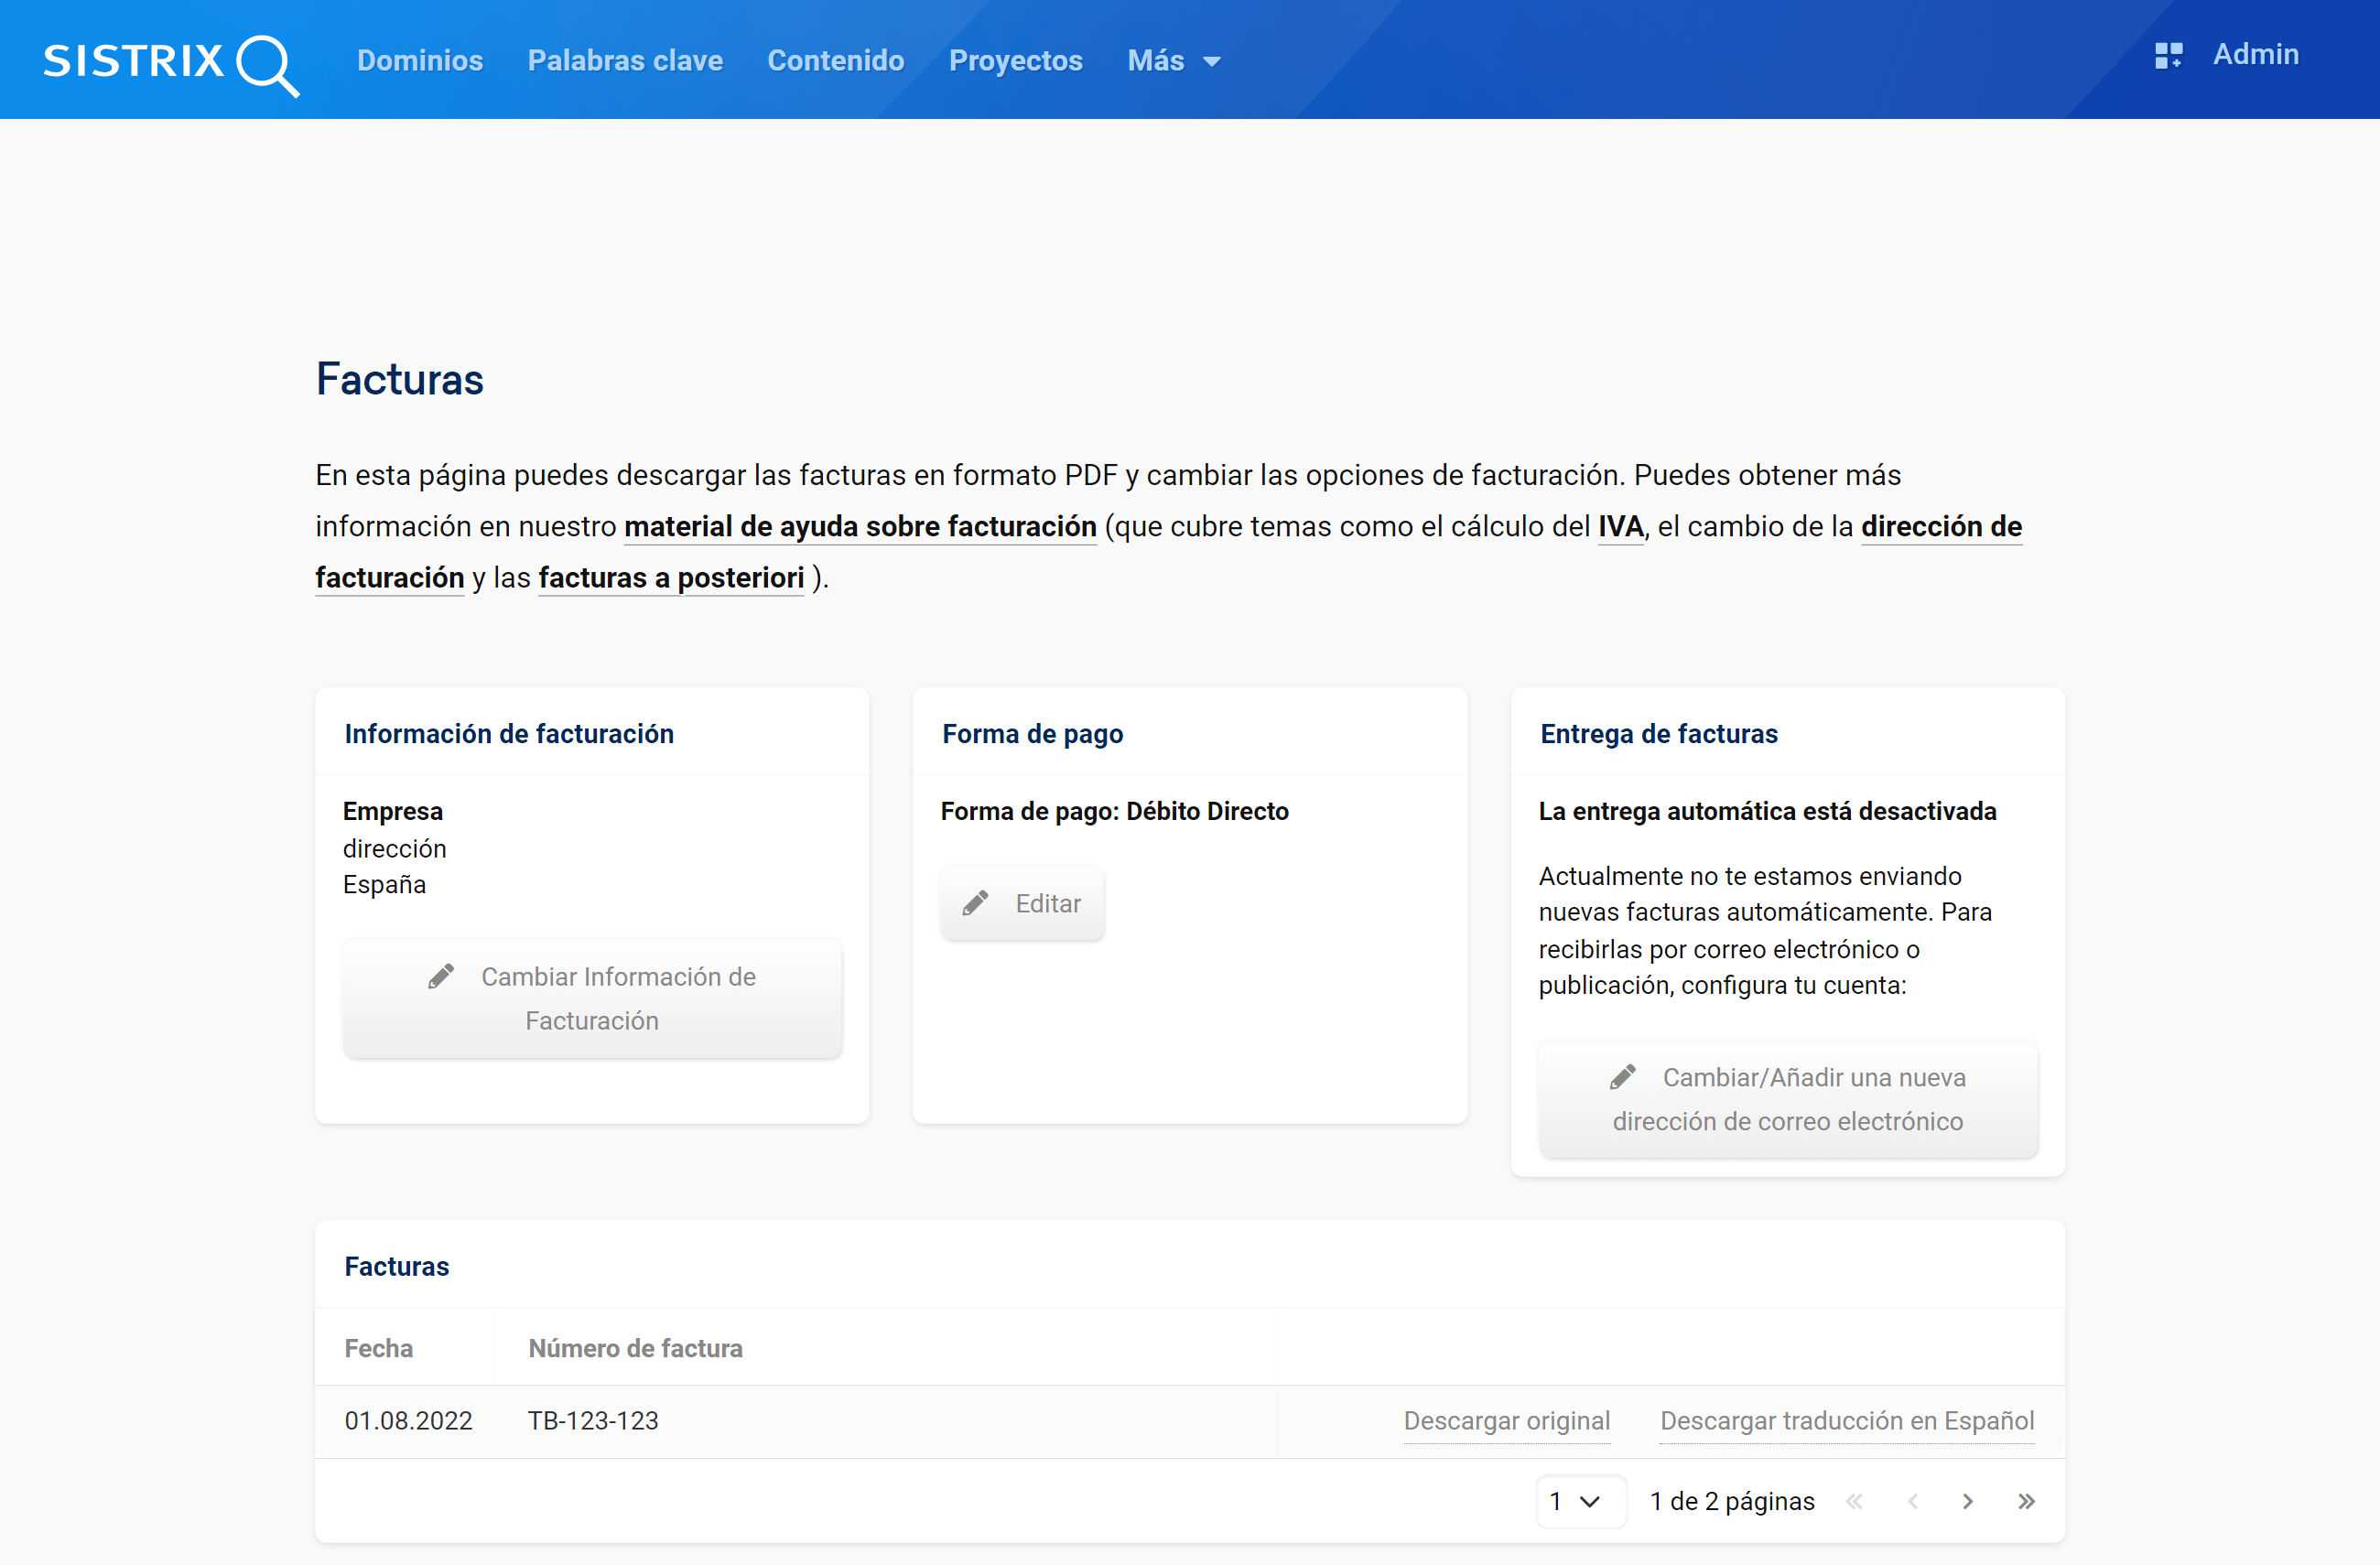
Task: Click Cambiar/Añadir nueva dirección de correo button
Action: 1787,1099
